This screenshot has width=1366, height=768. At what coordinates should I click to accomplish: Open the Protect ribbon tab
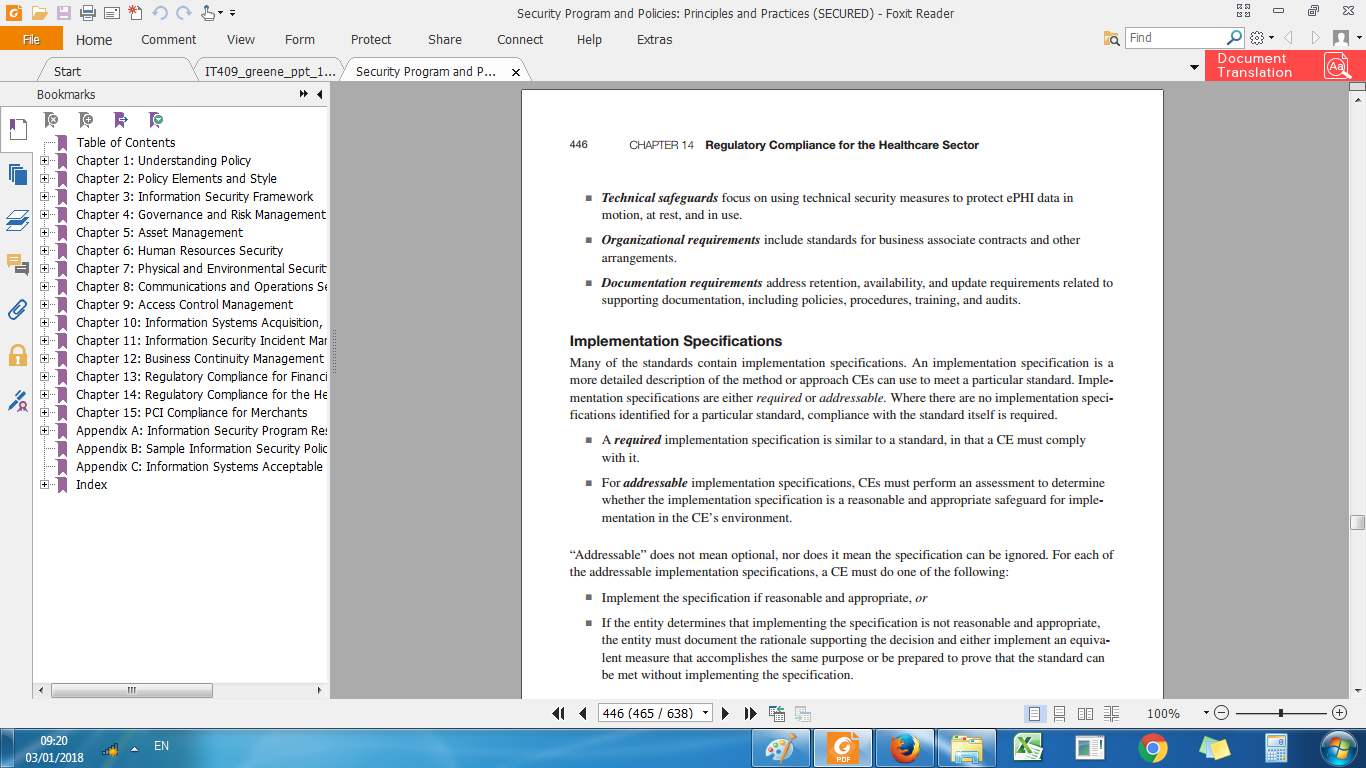[370, 40]
